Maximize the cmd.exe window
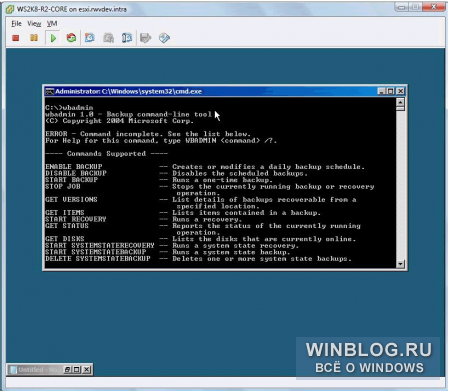The height and width of the screenshot is (391, 450). pyautogui.click(x=391, y=91)
